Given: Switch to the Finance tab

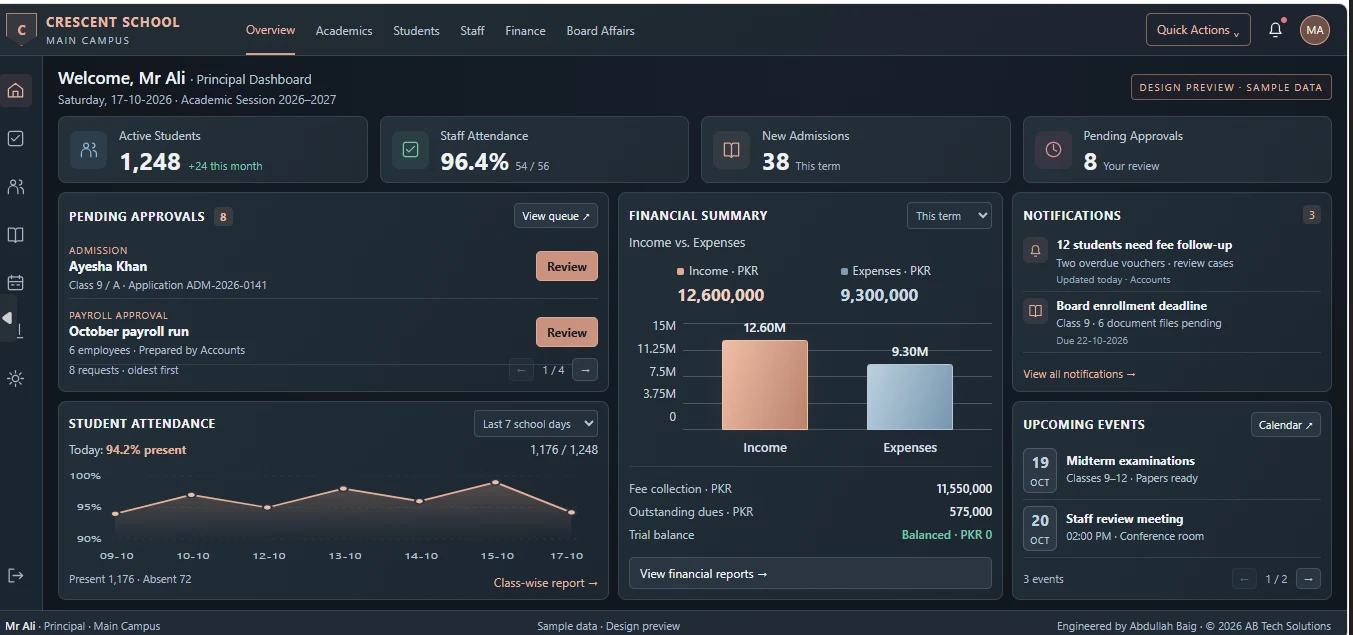Looking at the screenshot, I should [x=525, y=31].
